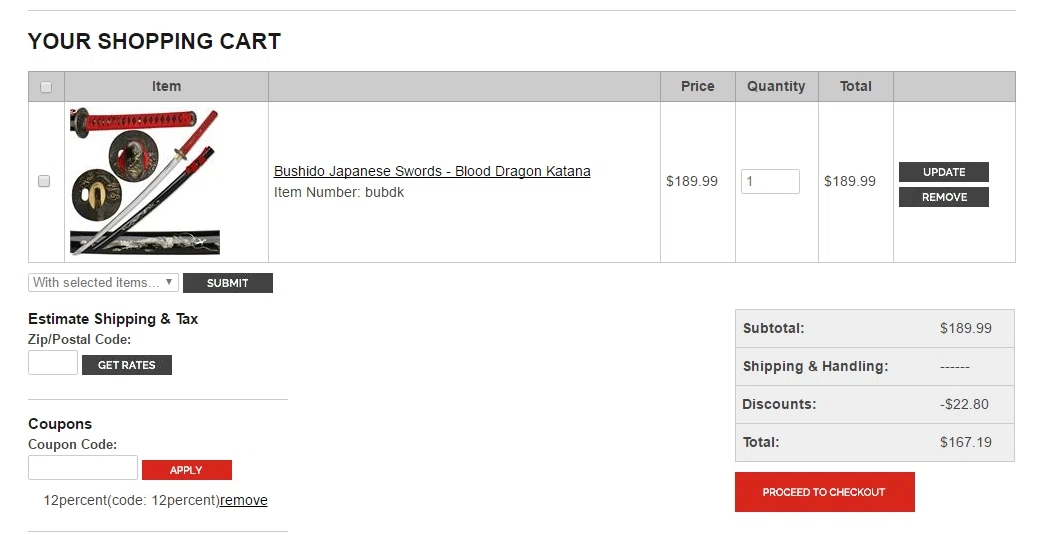Check the Blood Dragon Katana row checkbox

click(x=44, y=181)
